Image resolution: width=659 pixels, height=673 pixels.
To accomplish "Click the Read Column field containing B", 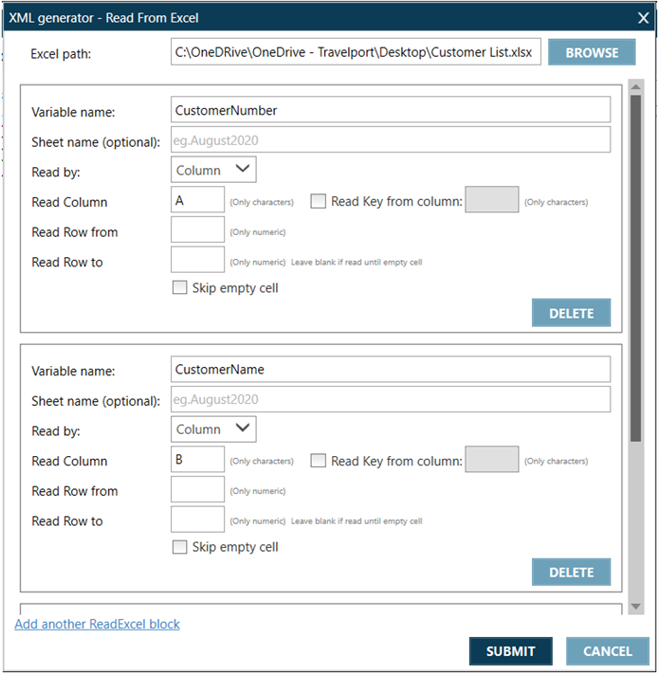I will point(197,460).
